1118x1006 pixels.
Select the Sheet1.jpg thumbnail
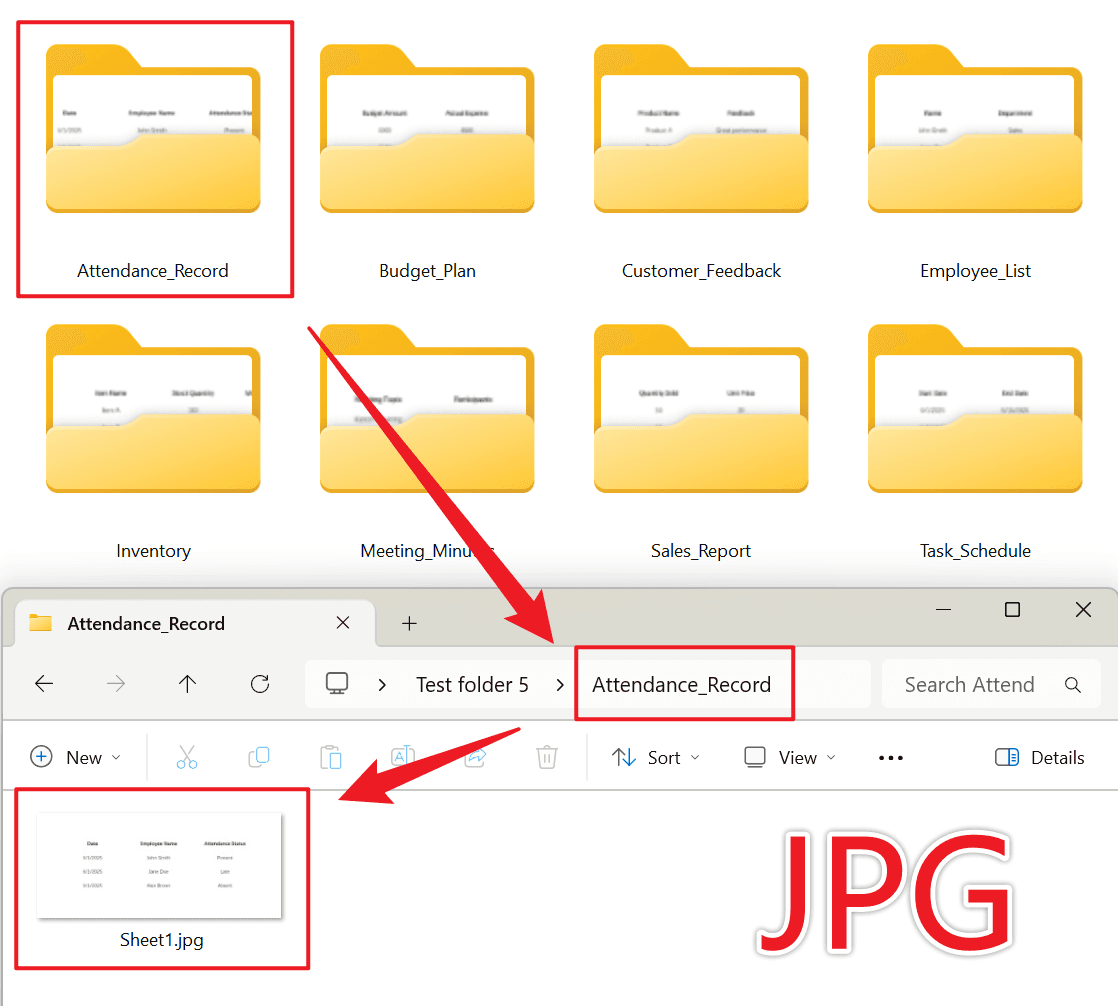point(160,878)
